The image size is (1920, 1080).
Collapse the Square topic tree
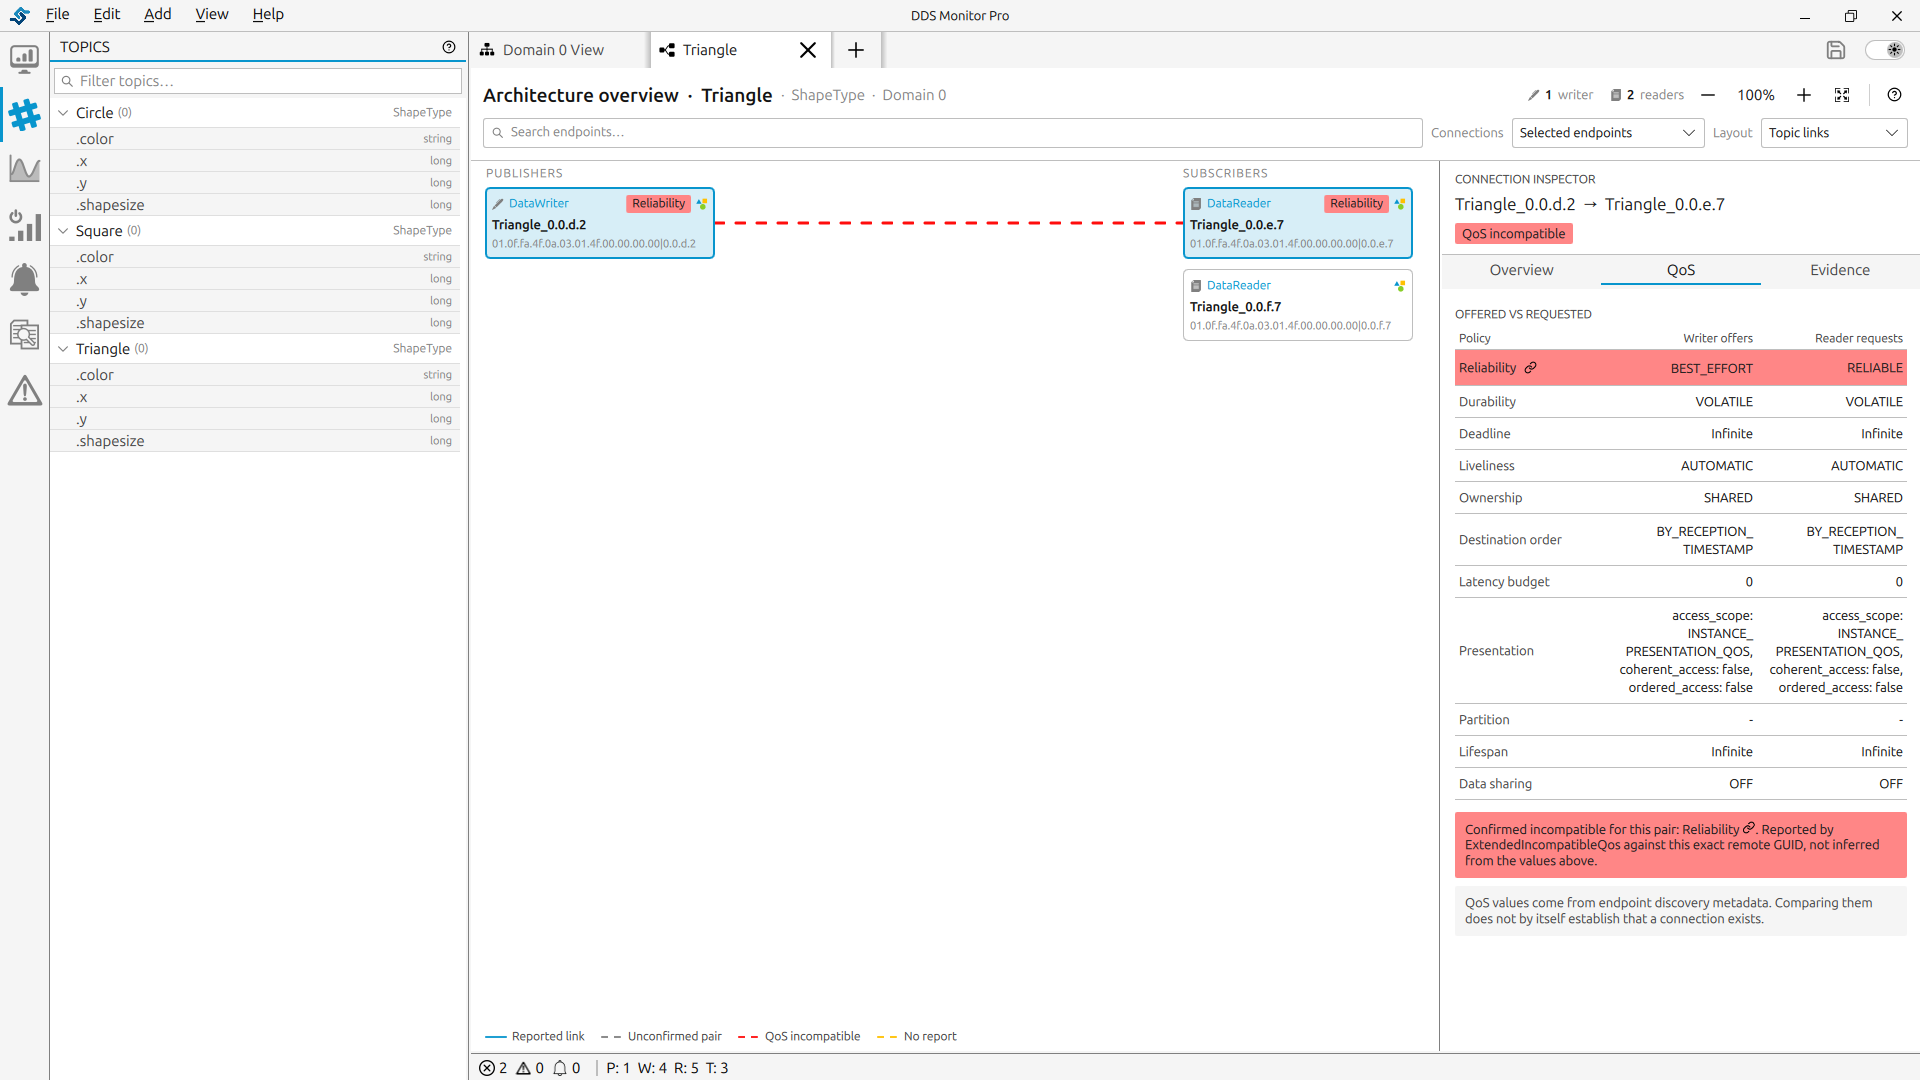63,231
